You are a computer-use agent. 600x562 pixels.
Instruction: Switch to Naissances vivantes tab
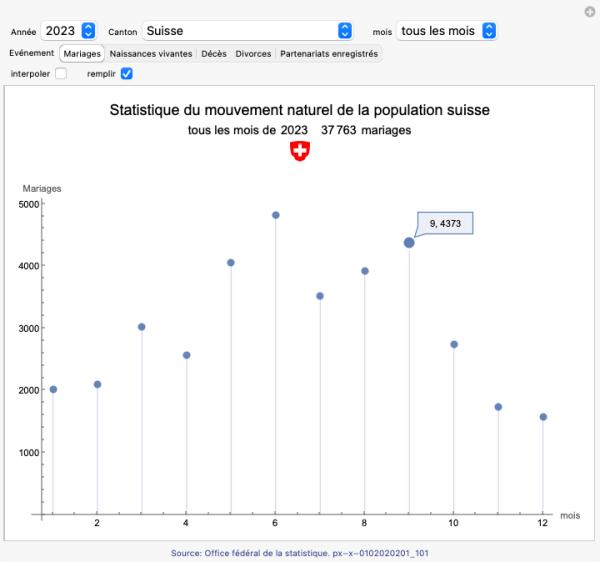point(150,53)
